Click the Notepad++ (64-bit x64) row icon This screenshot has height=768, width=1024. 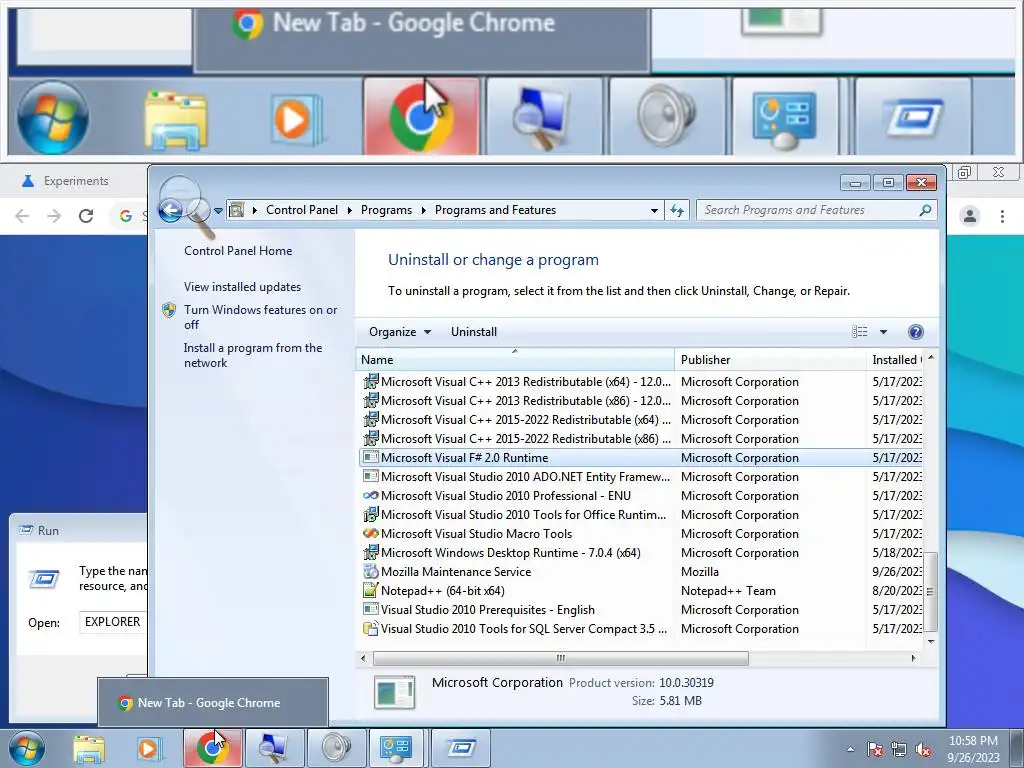pos(370,590)
